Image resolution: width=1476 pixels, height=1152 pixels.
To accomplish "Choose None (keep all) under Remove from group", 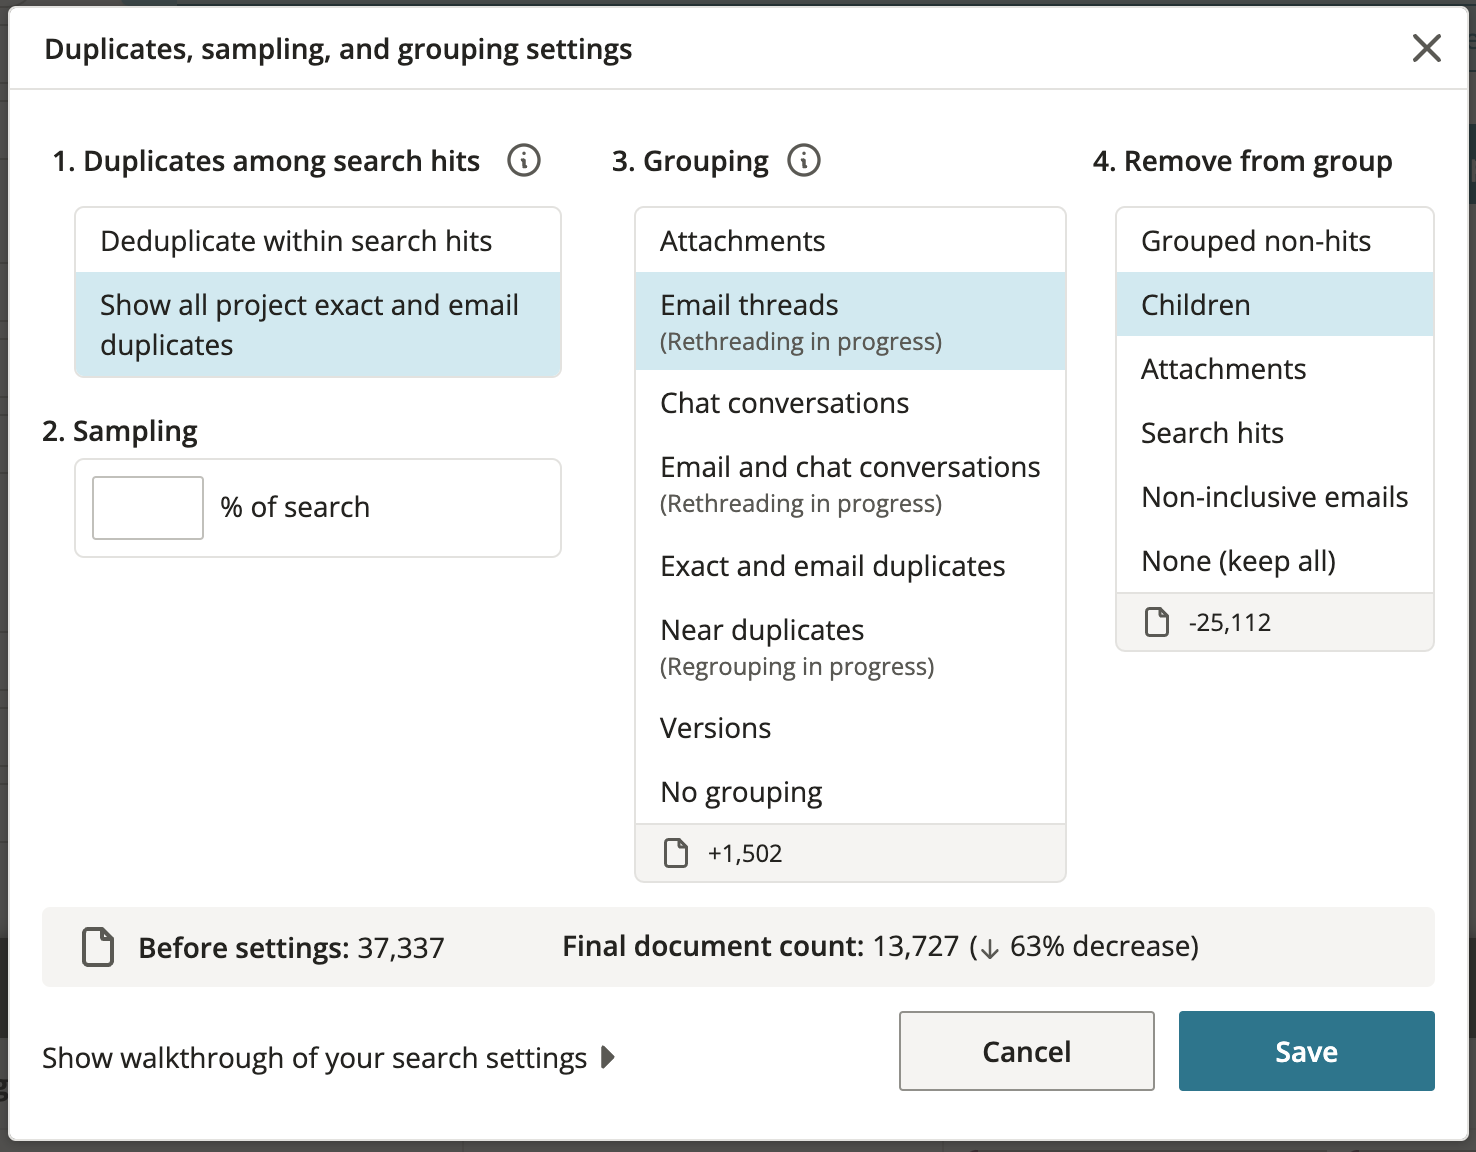I will [1238, 561].
